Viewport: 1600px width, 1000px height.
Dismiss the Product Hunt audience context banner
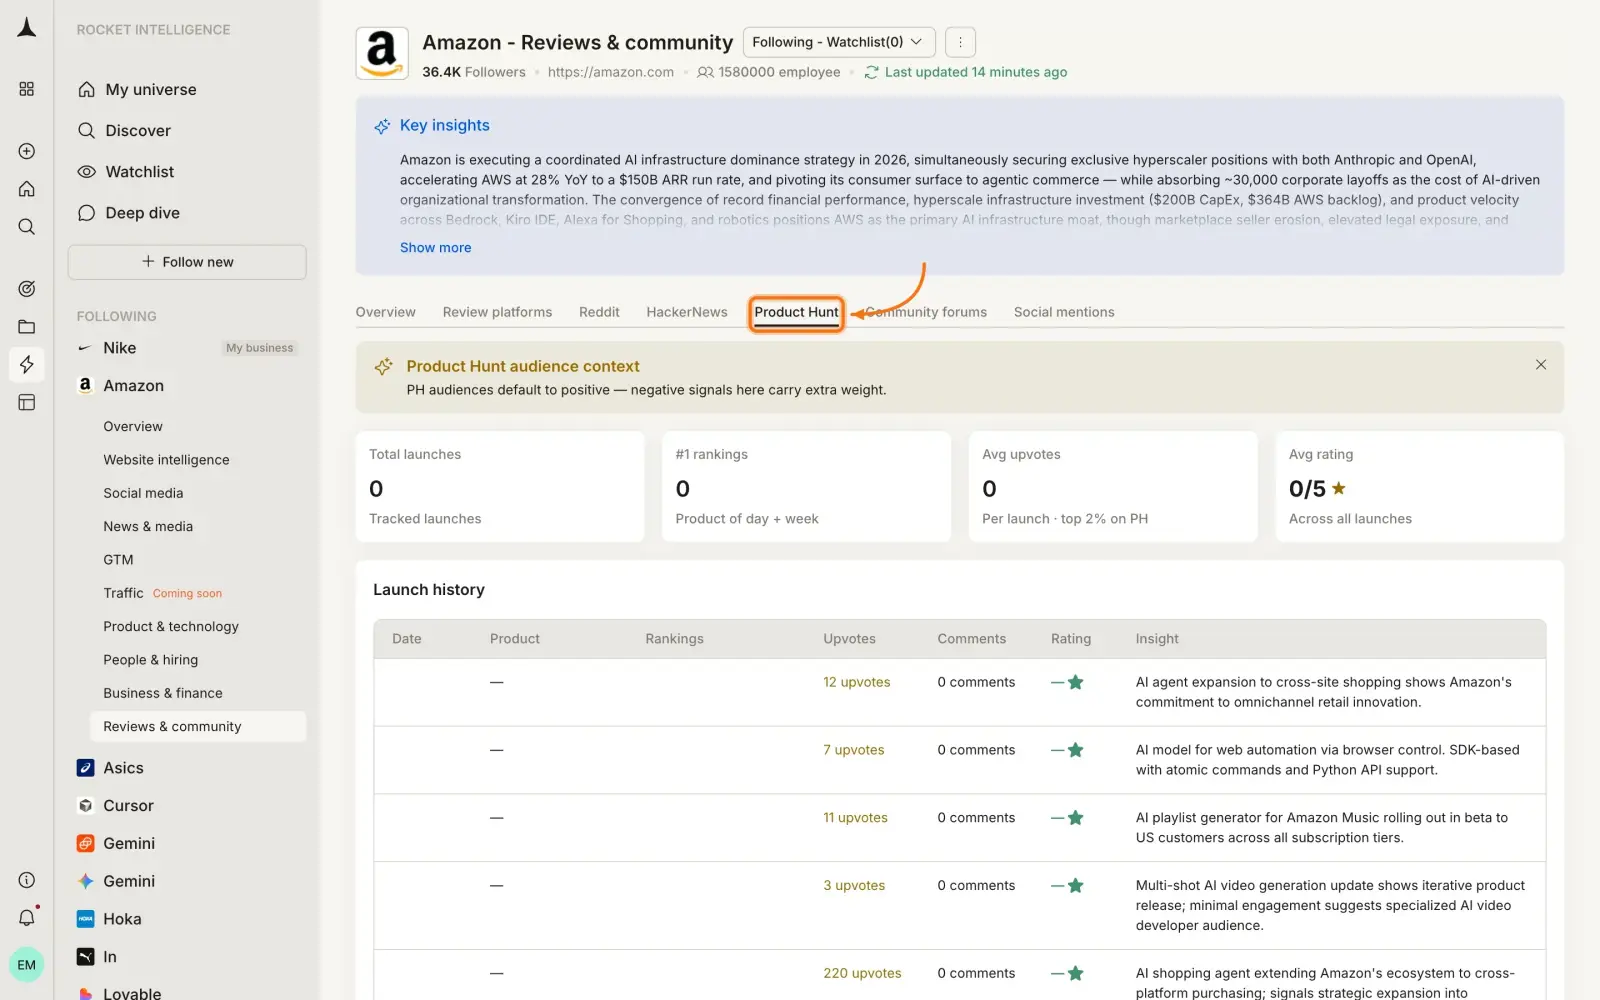[1541, 365]
